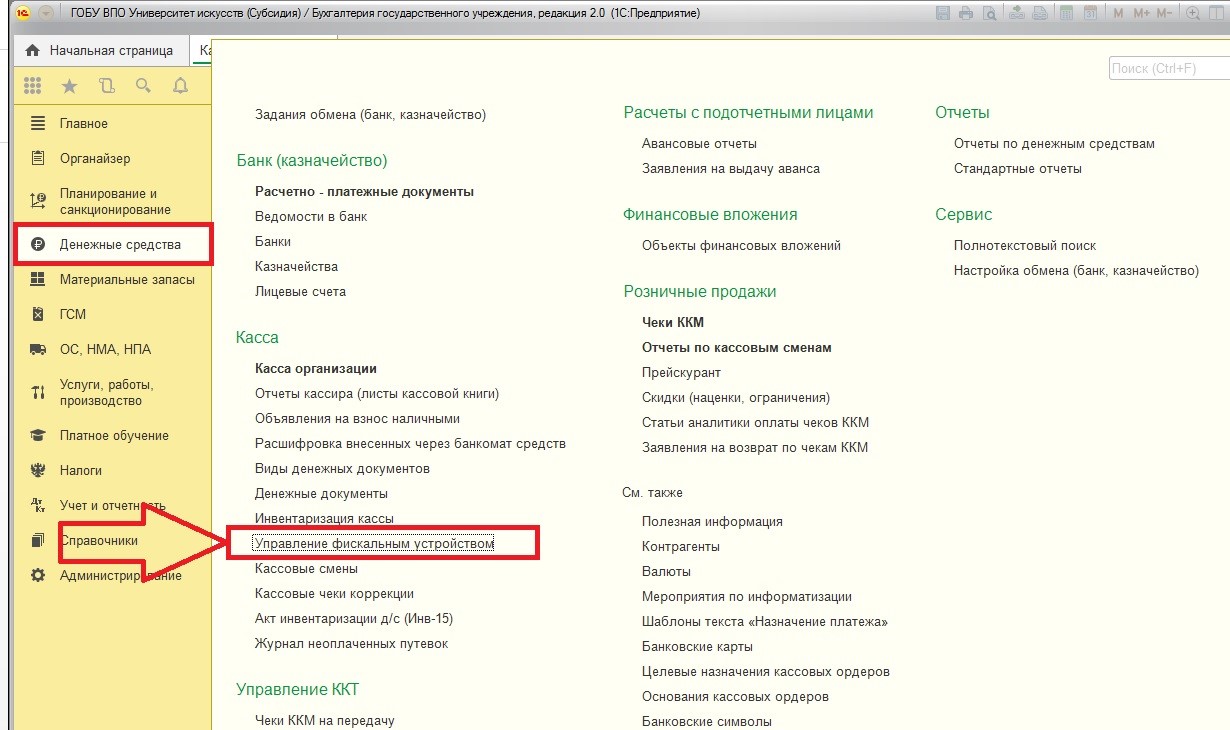Screen dimensions: 1230x730
Task: Open Кассовые чеки коррекции
Action: pyautogui.click(x=334, y=593)
